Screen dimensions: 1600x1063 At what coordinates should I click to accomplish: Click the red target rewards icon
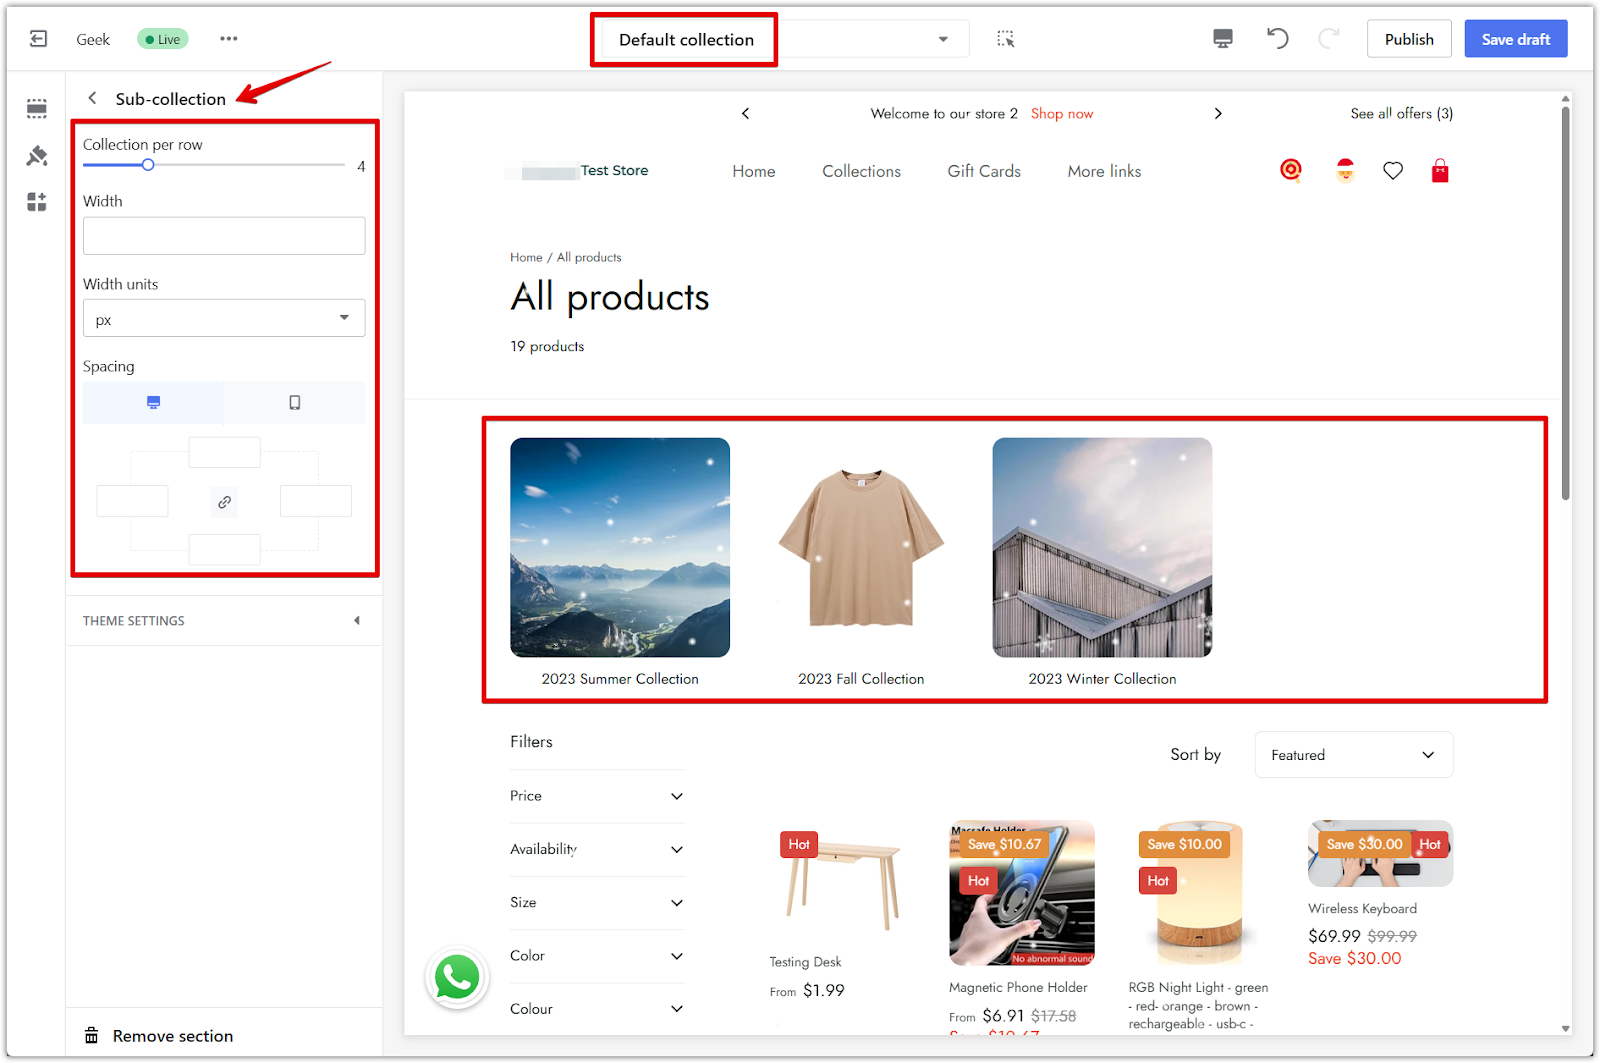[1291, 170]
